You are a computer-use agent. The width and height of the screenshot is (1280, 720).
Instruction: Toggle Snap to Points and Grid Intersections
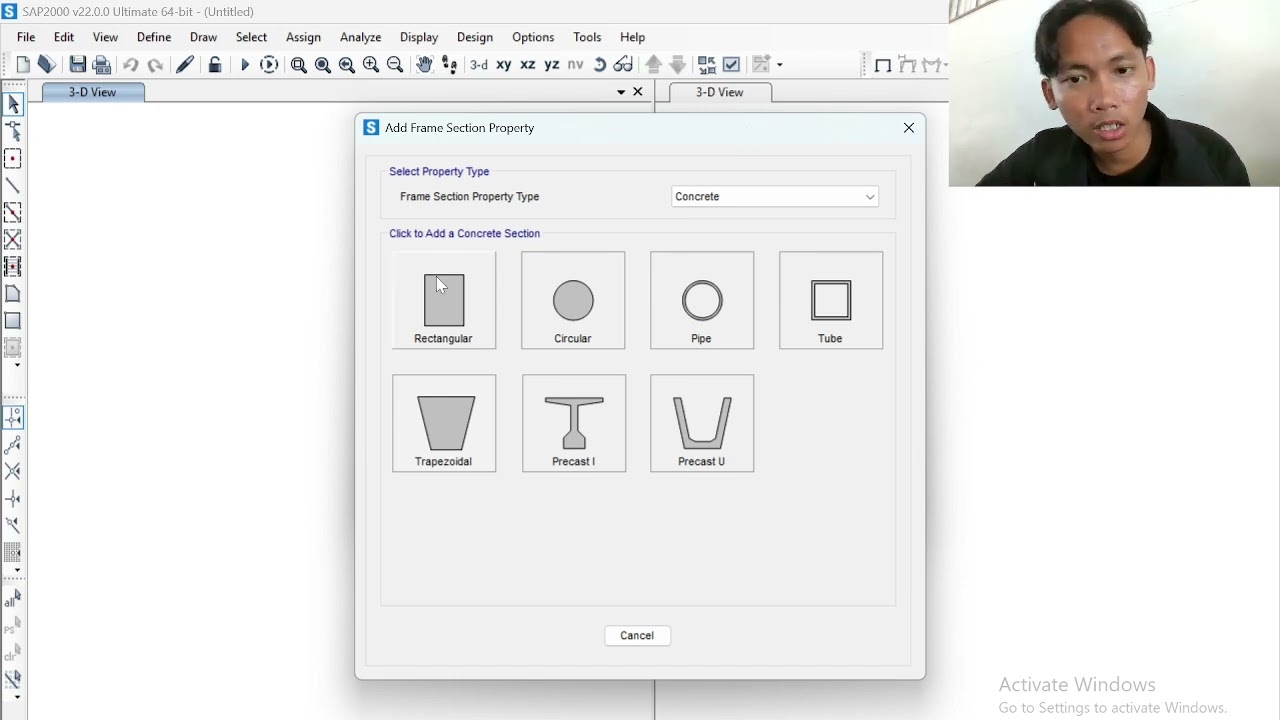[13, 417]
